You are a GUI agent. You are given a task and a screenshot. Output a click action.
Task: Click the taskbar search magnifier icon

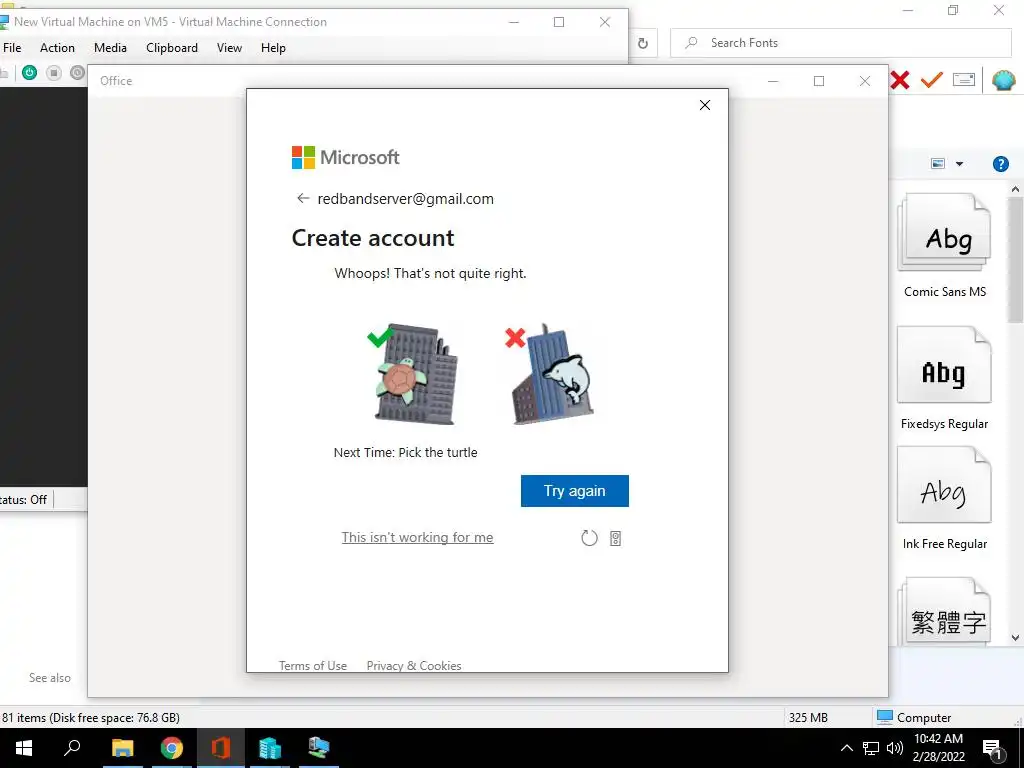72,748
